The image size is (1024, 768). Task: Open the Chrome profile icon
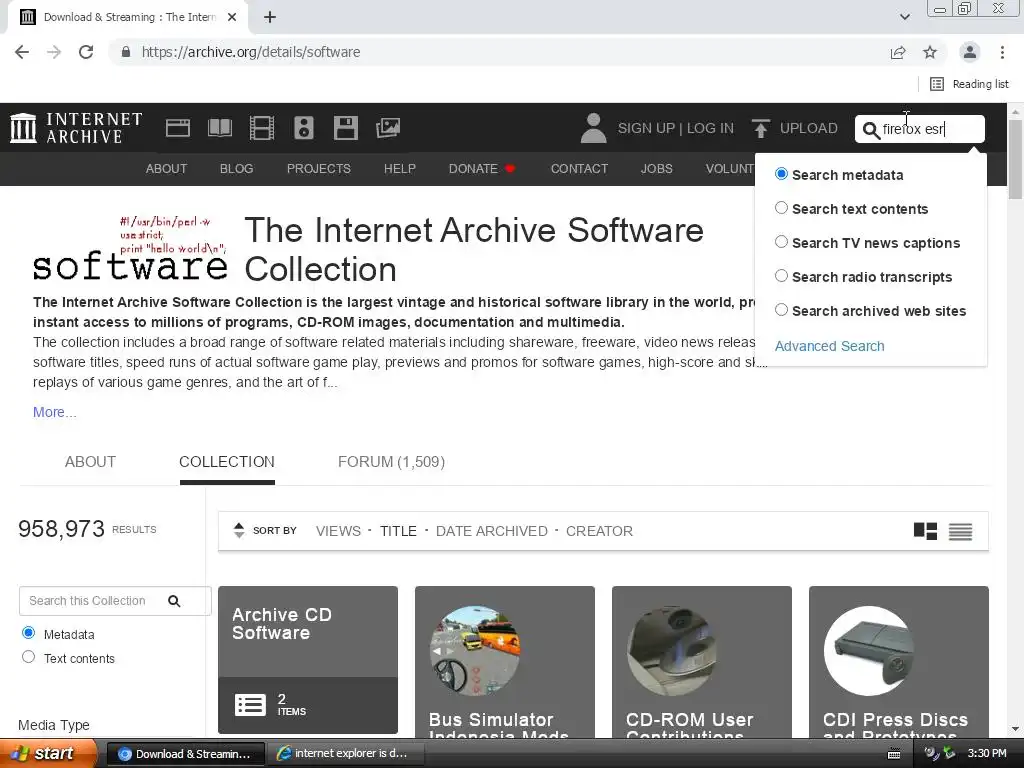pos(970,52)
